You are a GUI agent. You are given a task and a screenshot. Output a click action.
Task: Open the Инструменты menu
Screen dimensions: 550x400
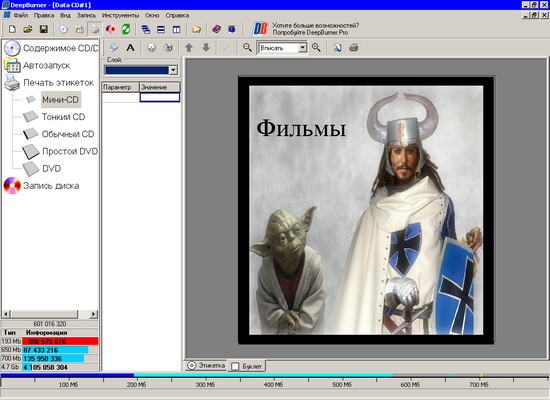[120, 15]
